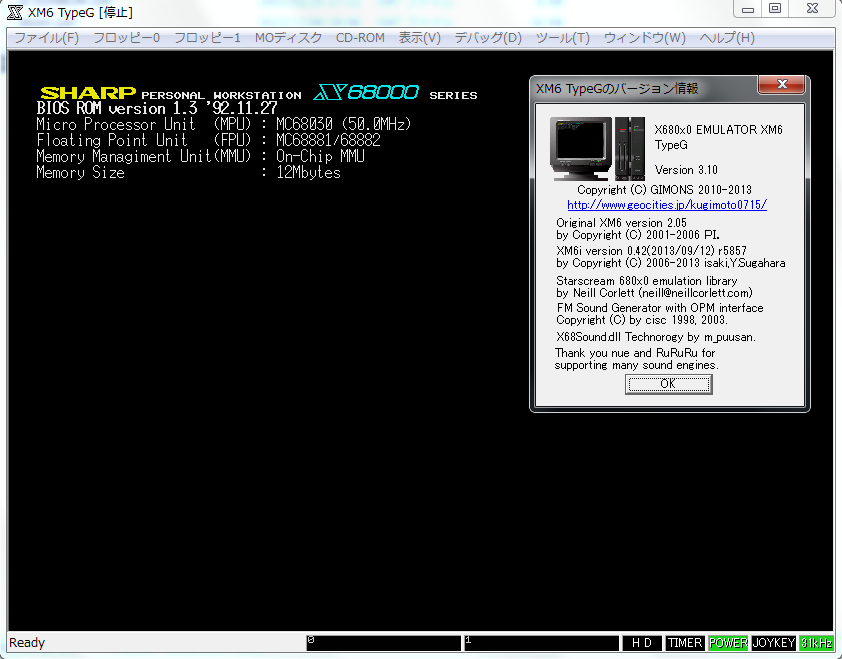Click "Original XM6 version 2.05" text

pos(621,223)
